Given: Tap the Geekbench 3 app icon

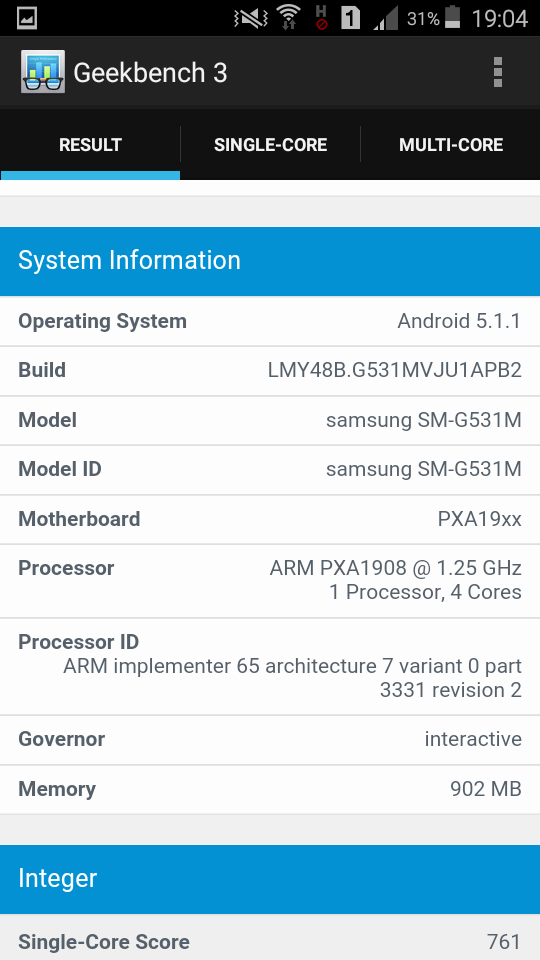Looking at the screenshot, I should click(x=42, y=72).
